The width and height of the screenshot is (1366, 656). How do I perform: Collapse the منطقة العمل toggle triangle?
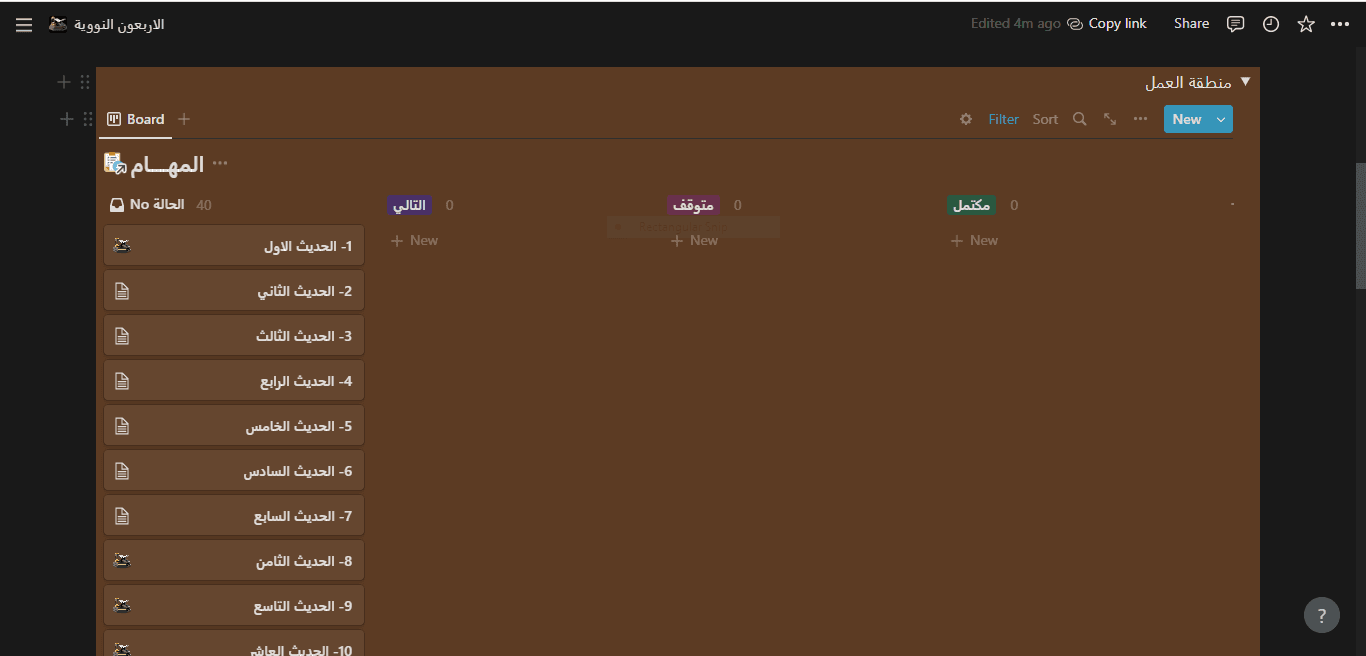coord(1245,82)
